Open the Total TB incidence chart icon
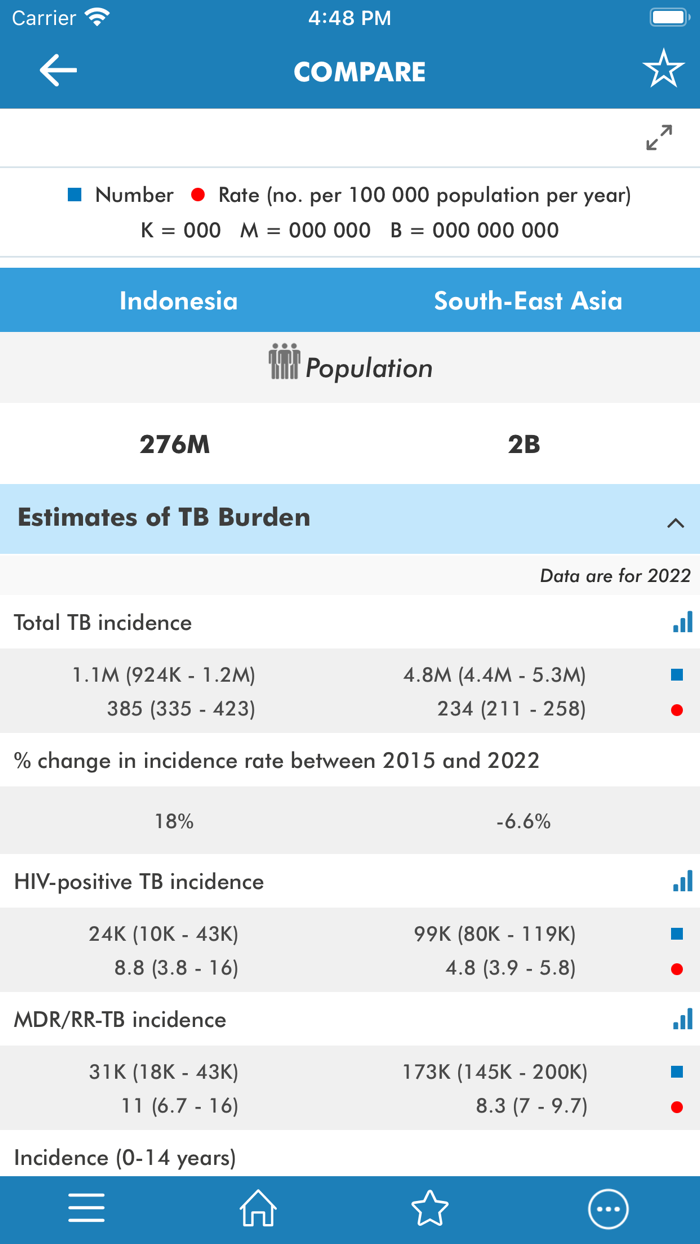Image resolution: width=700 pixels, height=1244 pixels. 681,621
